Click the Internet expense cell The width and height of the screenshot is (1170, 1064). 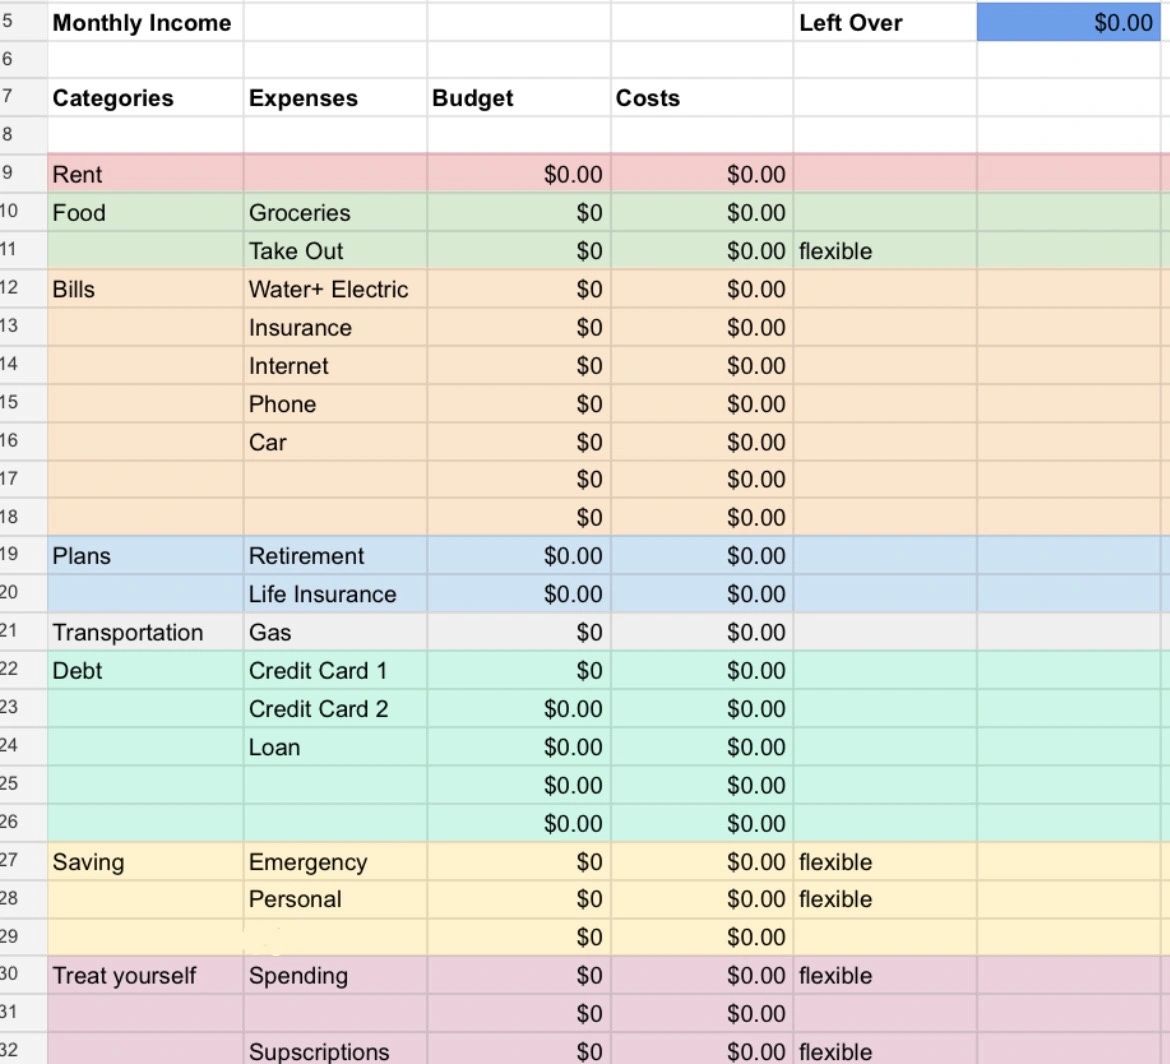tap(335, 366)
